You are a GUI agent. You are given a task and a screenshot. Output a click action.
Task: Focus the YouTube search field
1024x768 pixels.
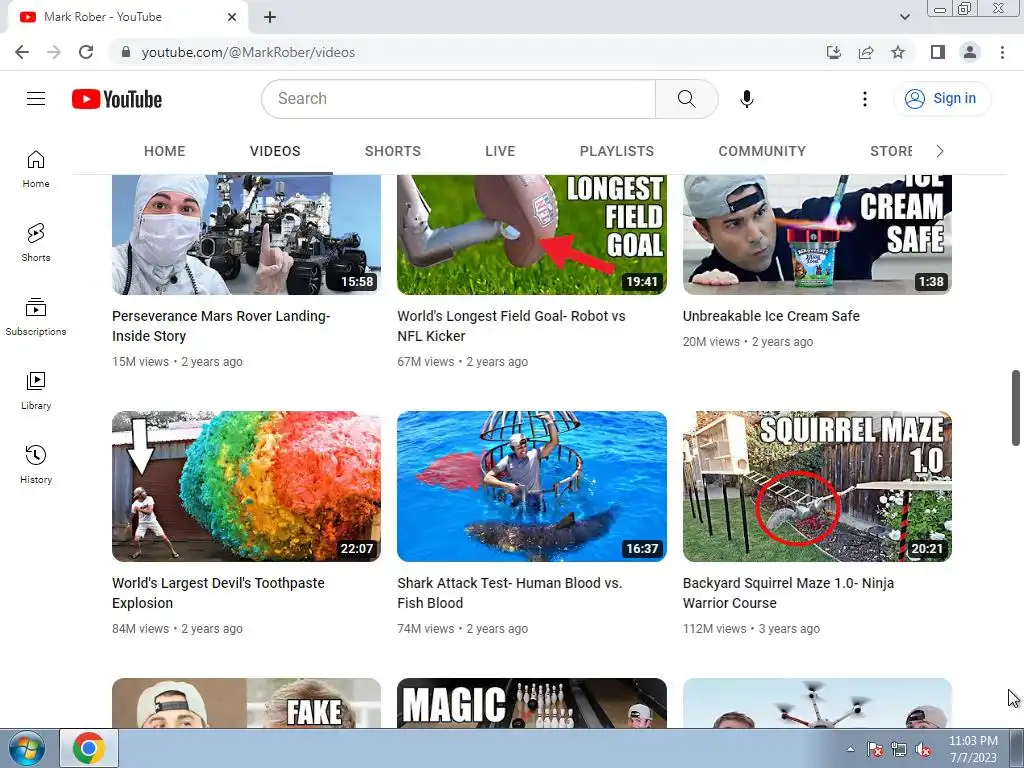[458, 99]
